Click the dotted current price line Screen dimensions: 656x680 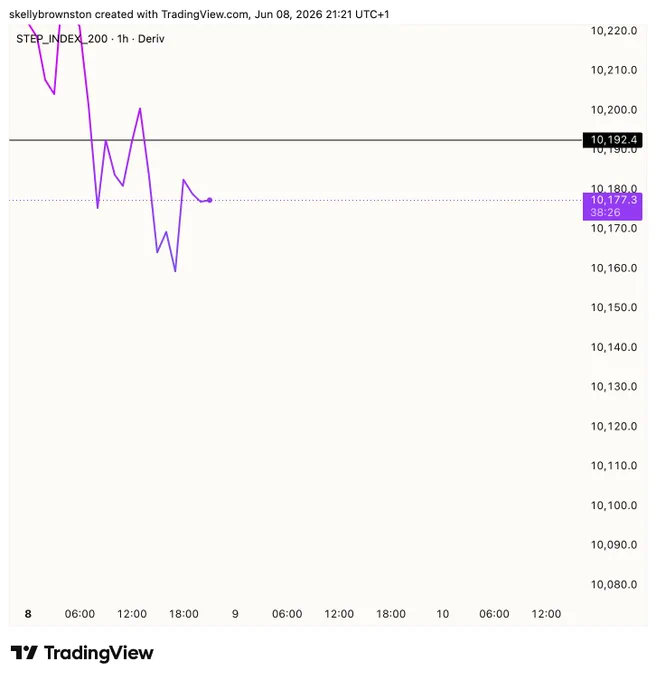(x=390, y=200)
